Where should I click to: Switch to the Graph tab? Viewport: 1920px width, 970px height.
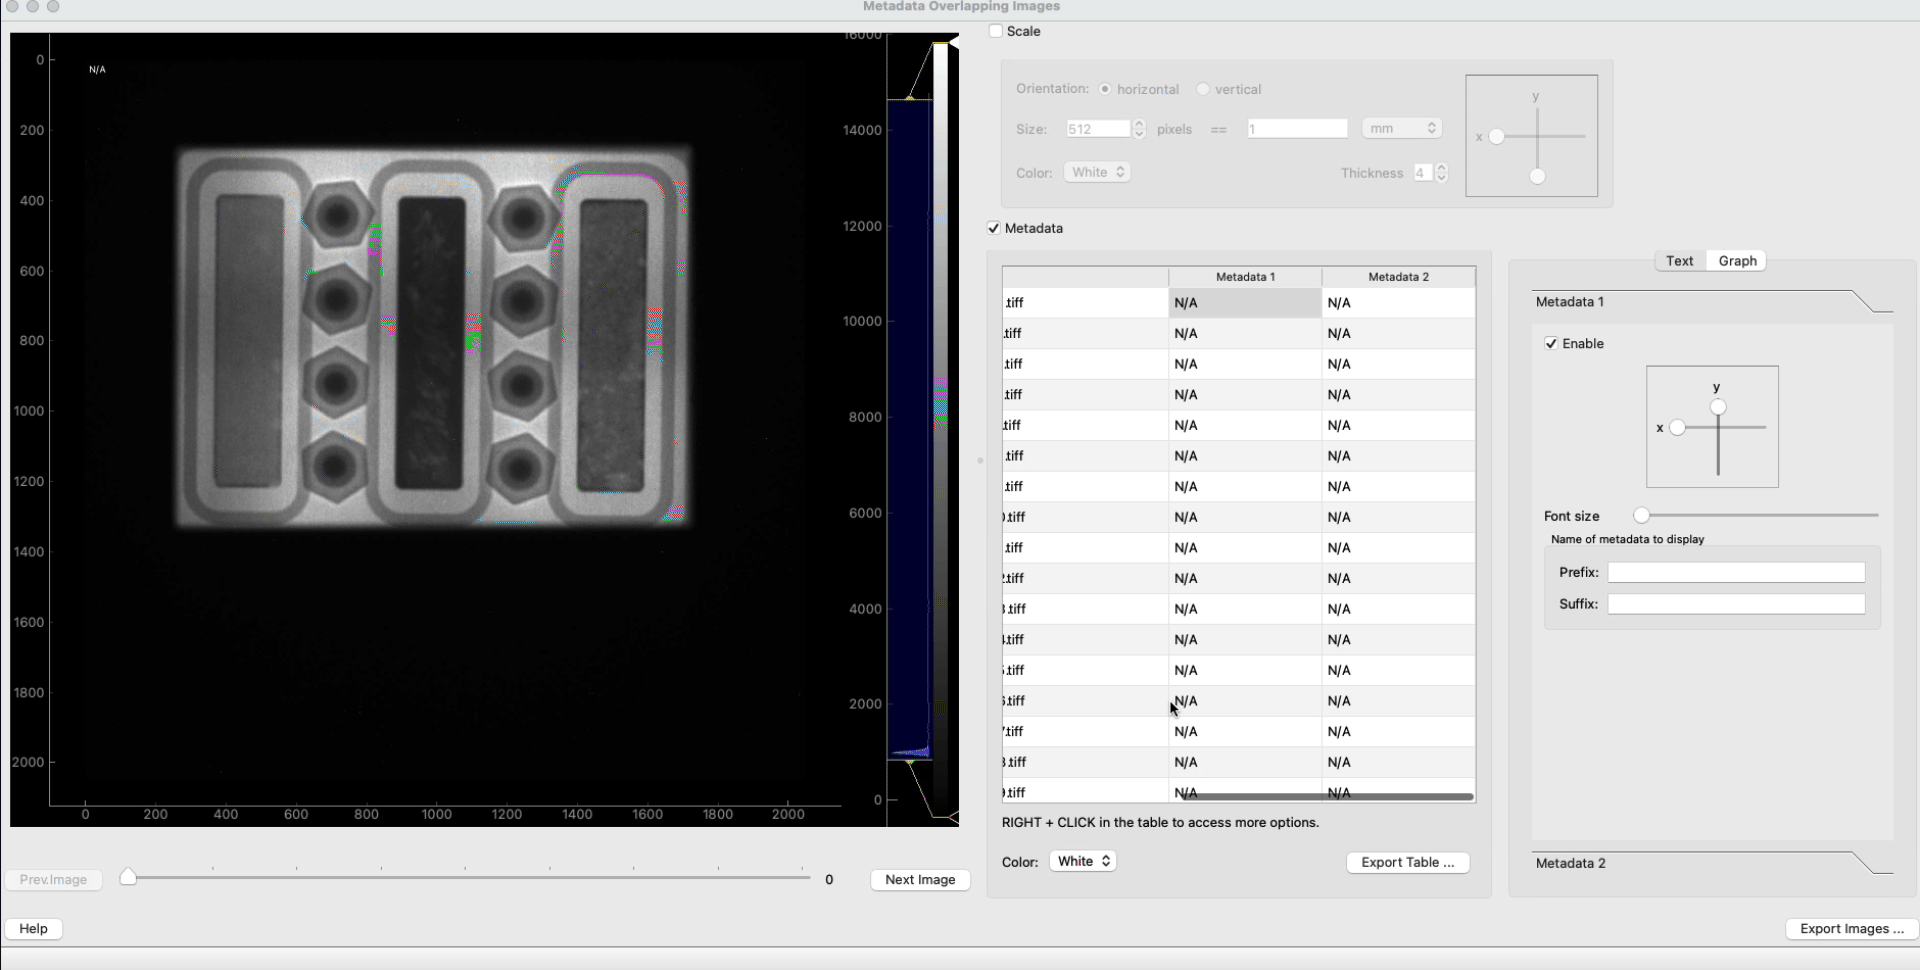[1737, 261]
